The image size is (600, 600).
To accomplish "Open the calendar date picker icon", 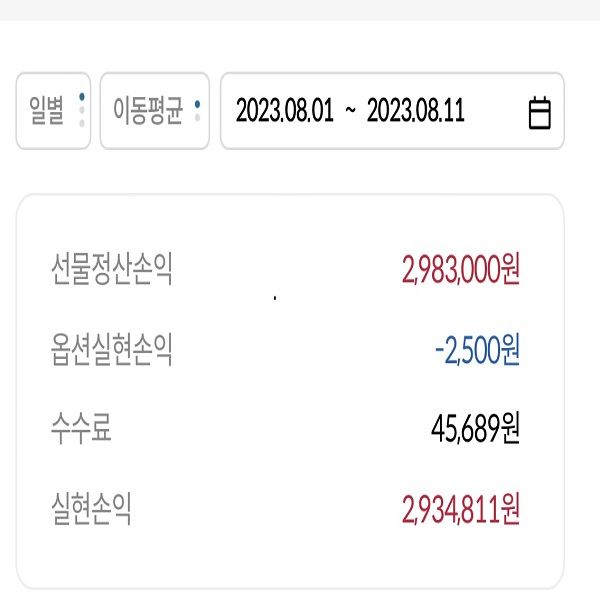I will point(539,112).
